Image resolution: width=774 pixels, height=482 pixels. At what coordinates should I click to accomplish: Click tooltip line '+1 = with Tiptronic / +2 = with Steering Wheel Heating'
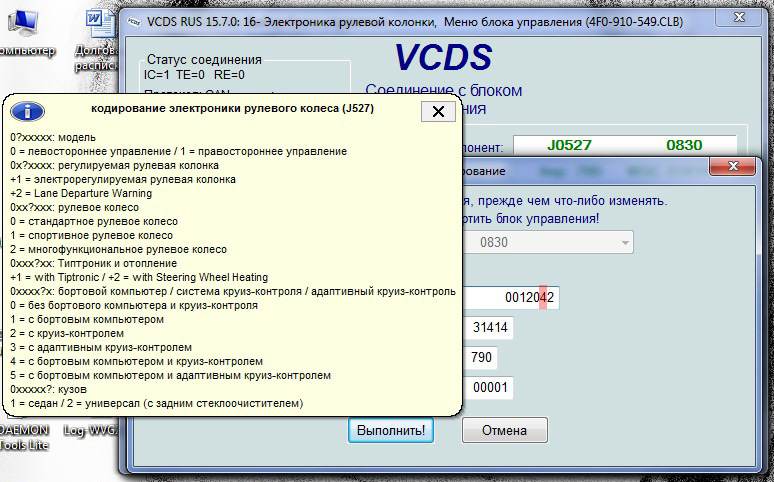point(139,277)
